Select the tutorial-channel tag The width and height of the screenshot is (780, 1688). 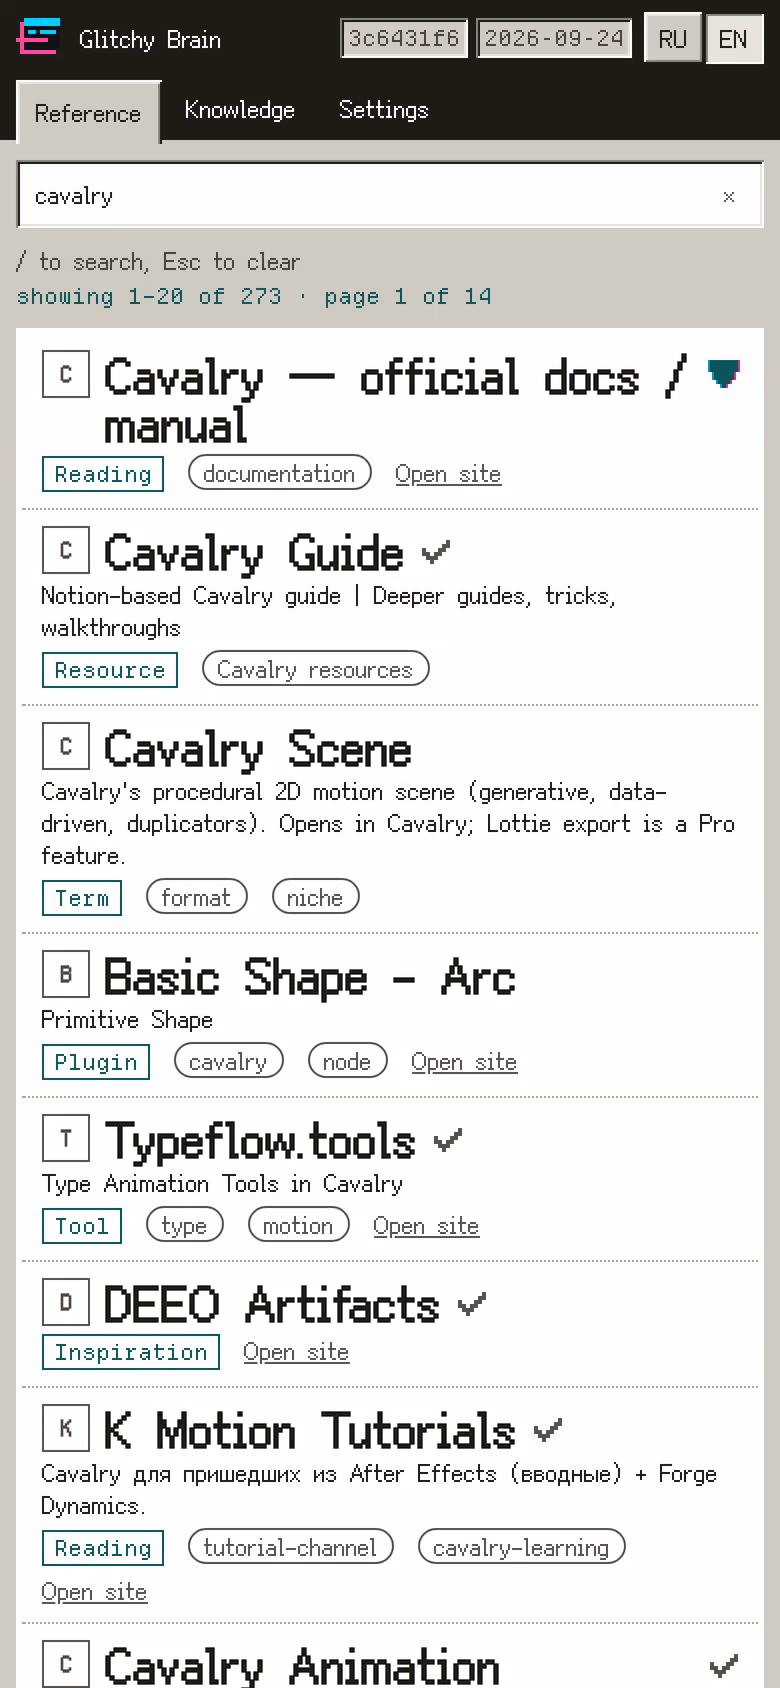point(291,1547)
